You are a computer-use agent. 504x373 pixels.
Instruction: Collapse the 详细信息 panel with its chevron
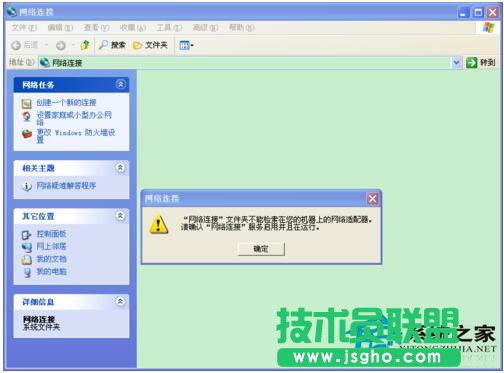point(120,301)
